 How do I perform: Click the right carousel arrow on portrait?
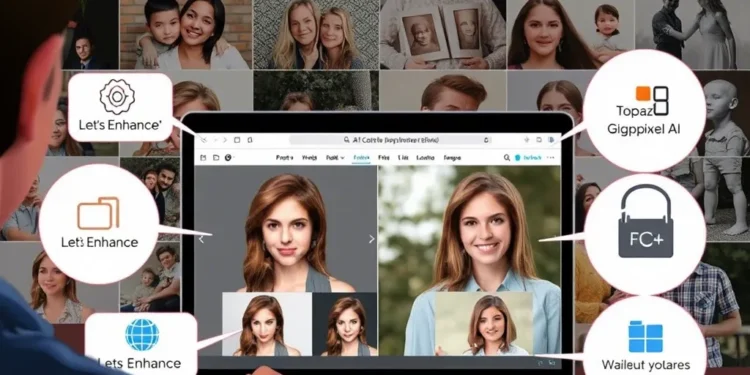(x=371, y=239)
